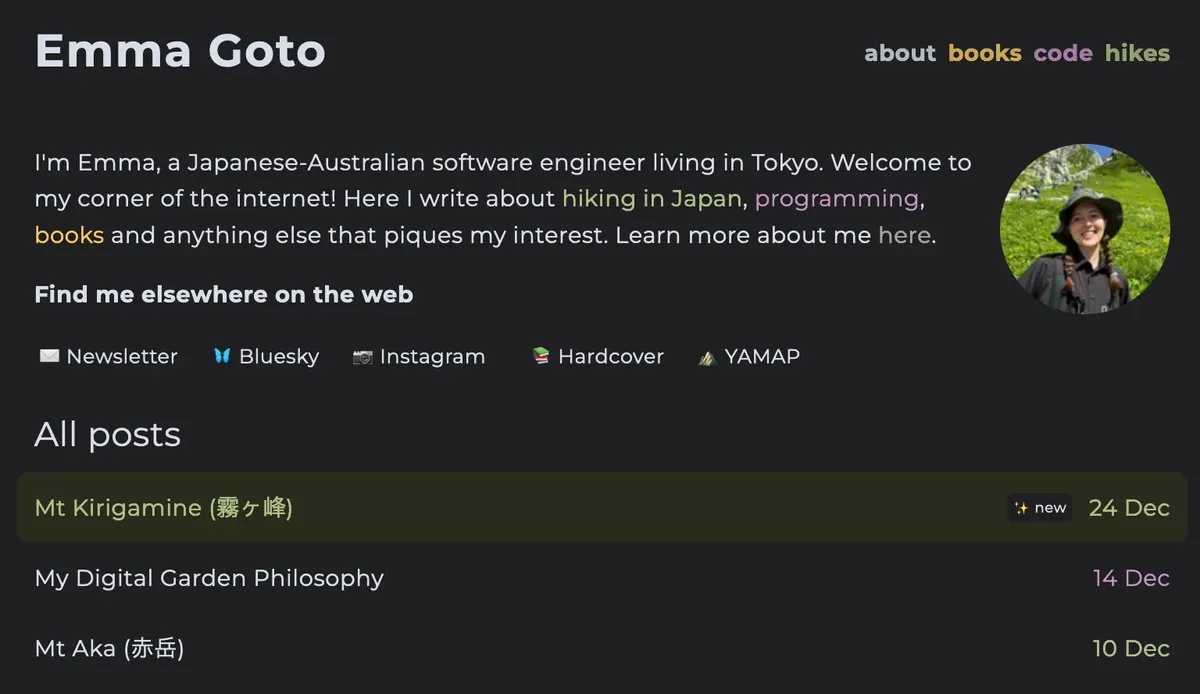The height and width of the screenshot is (694, 1200).
Task: Open the Mt Kirigamine post
Action: coord(163,508)
